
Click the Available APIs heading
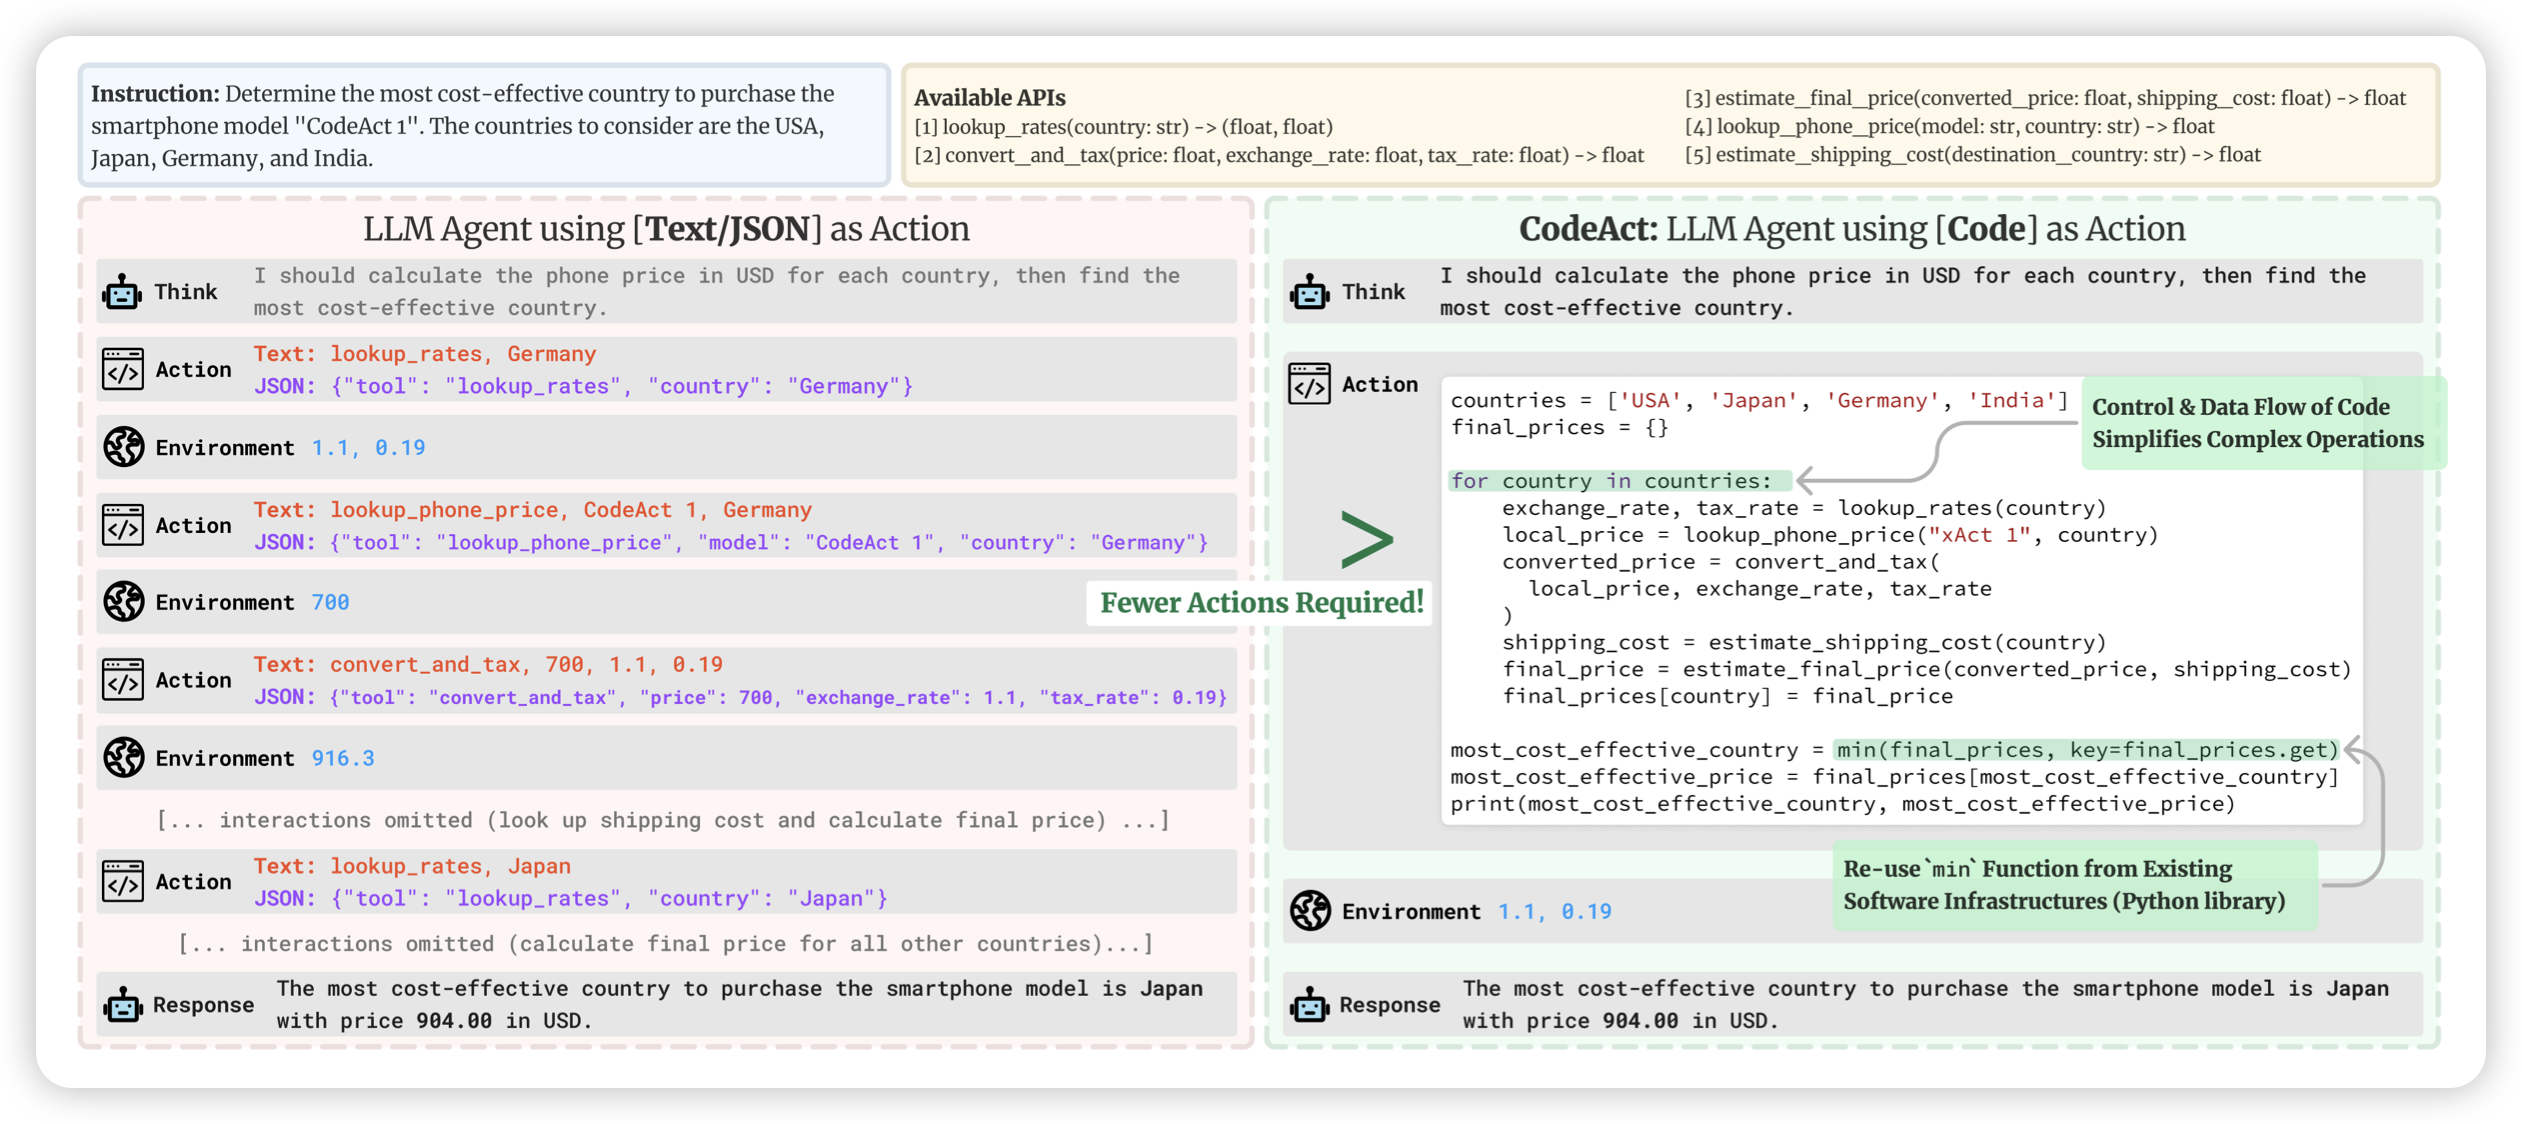pyautogui.click(x=989, y=98)
